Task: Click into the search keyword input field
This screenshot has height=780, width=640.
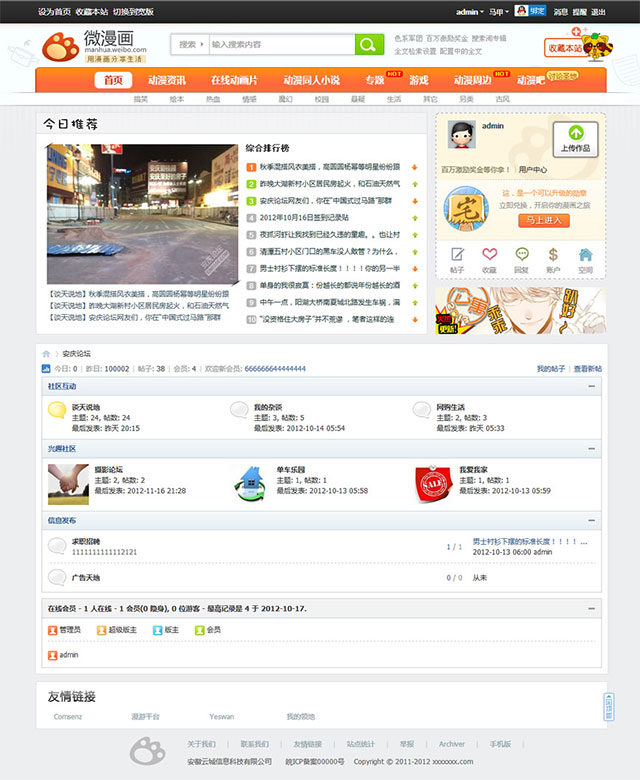Action: (x=280, y=45)
